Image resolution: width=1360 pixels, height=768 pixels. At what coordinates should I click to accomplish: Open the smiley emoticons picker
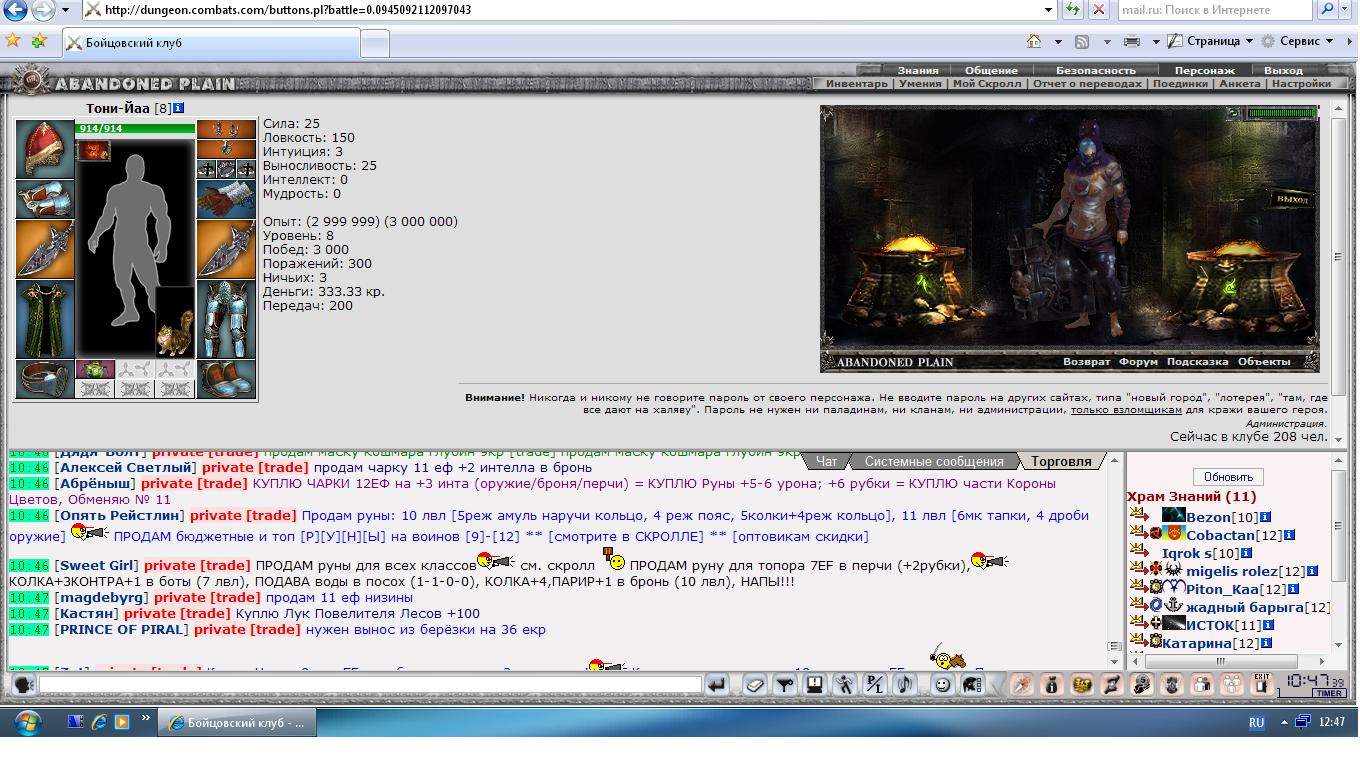942,685
